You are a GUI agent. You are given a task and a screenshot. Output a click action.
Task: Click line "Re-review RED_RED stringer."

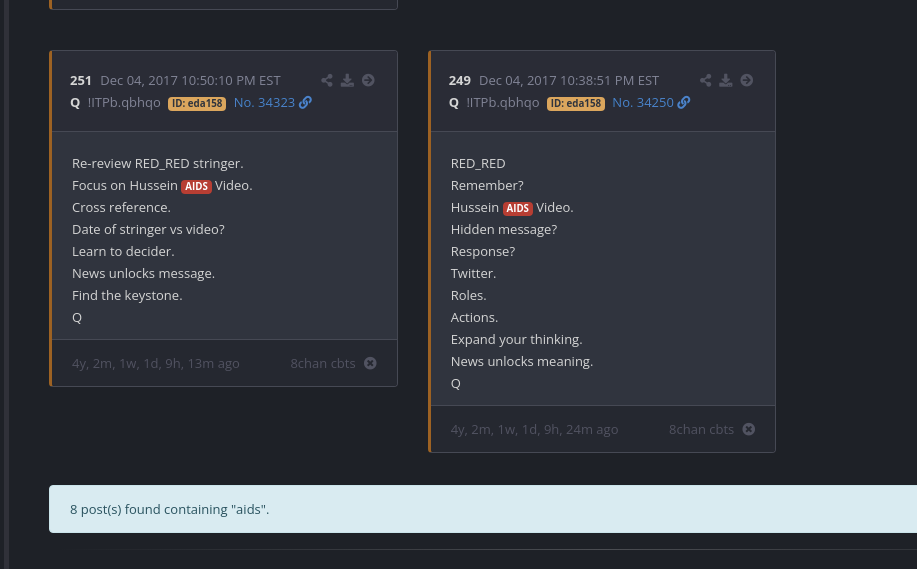[x=158, y=164]
